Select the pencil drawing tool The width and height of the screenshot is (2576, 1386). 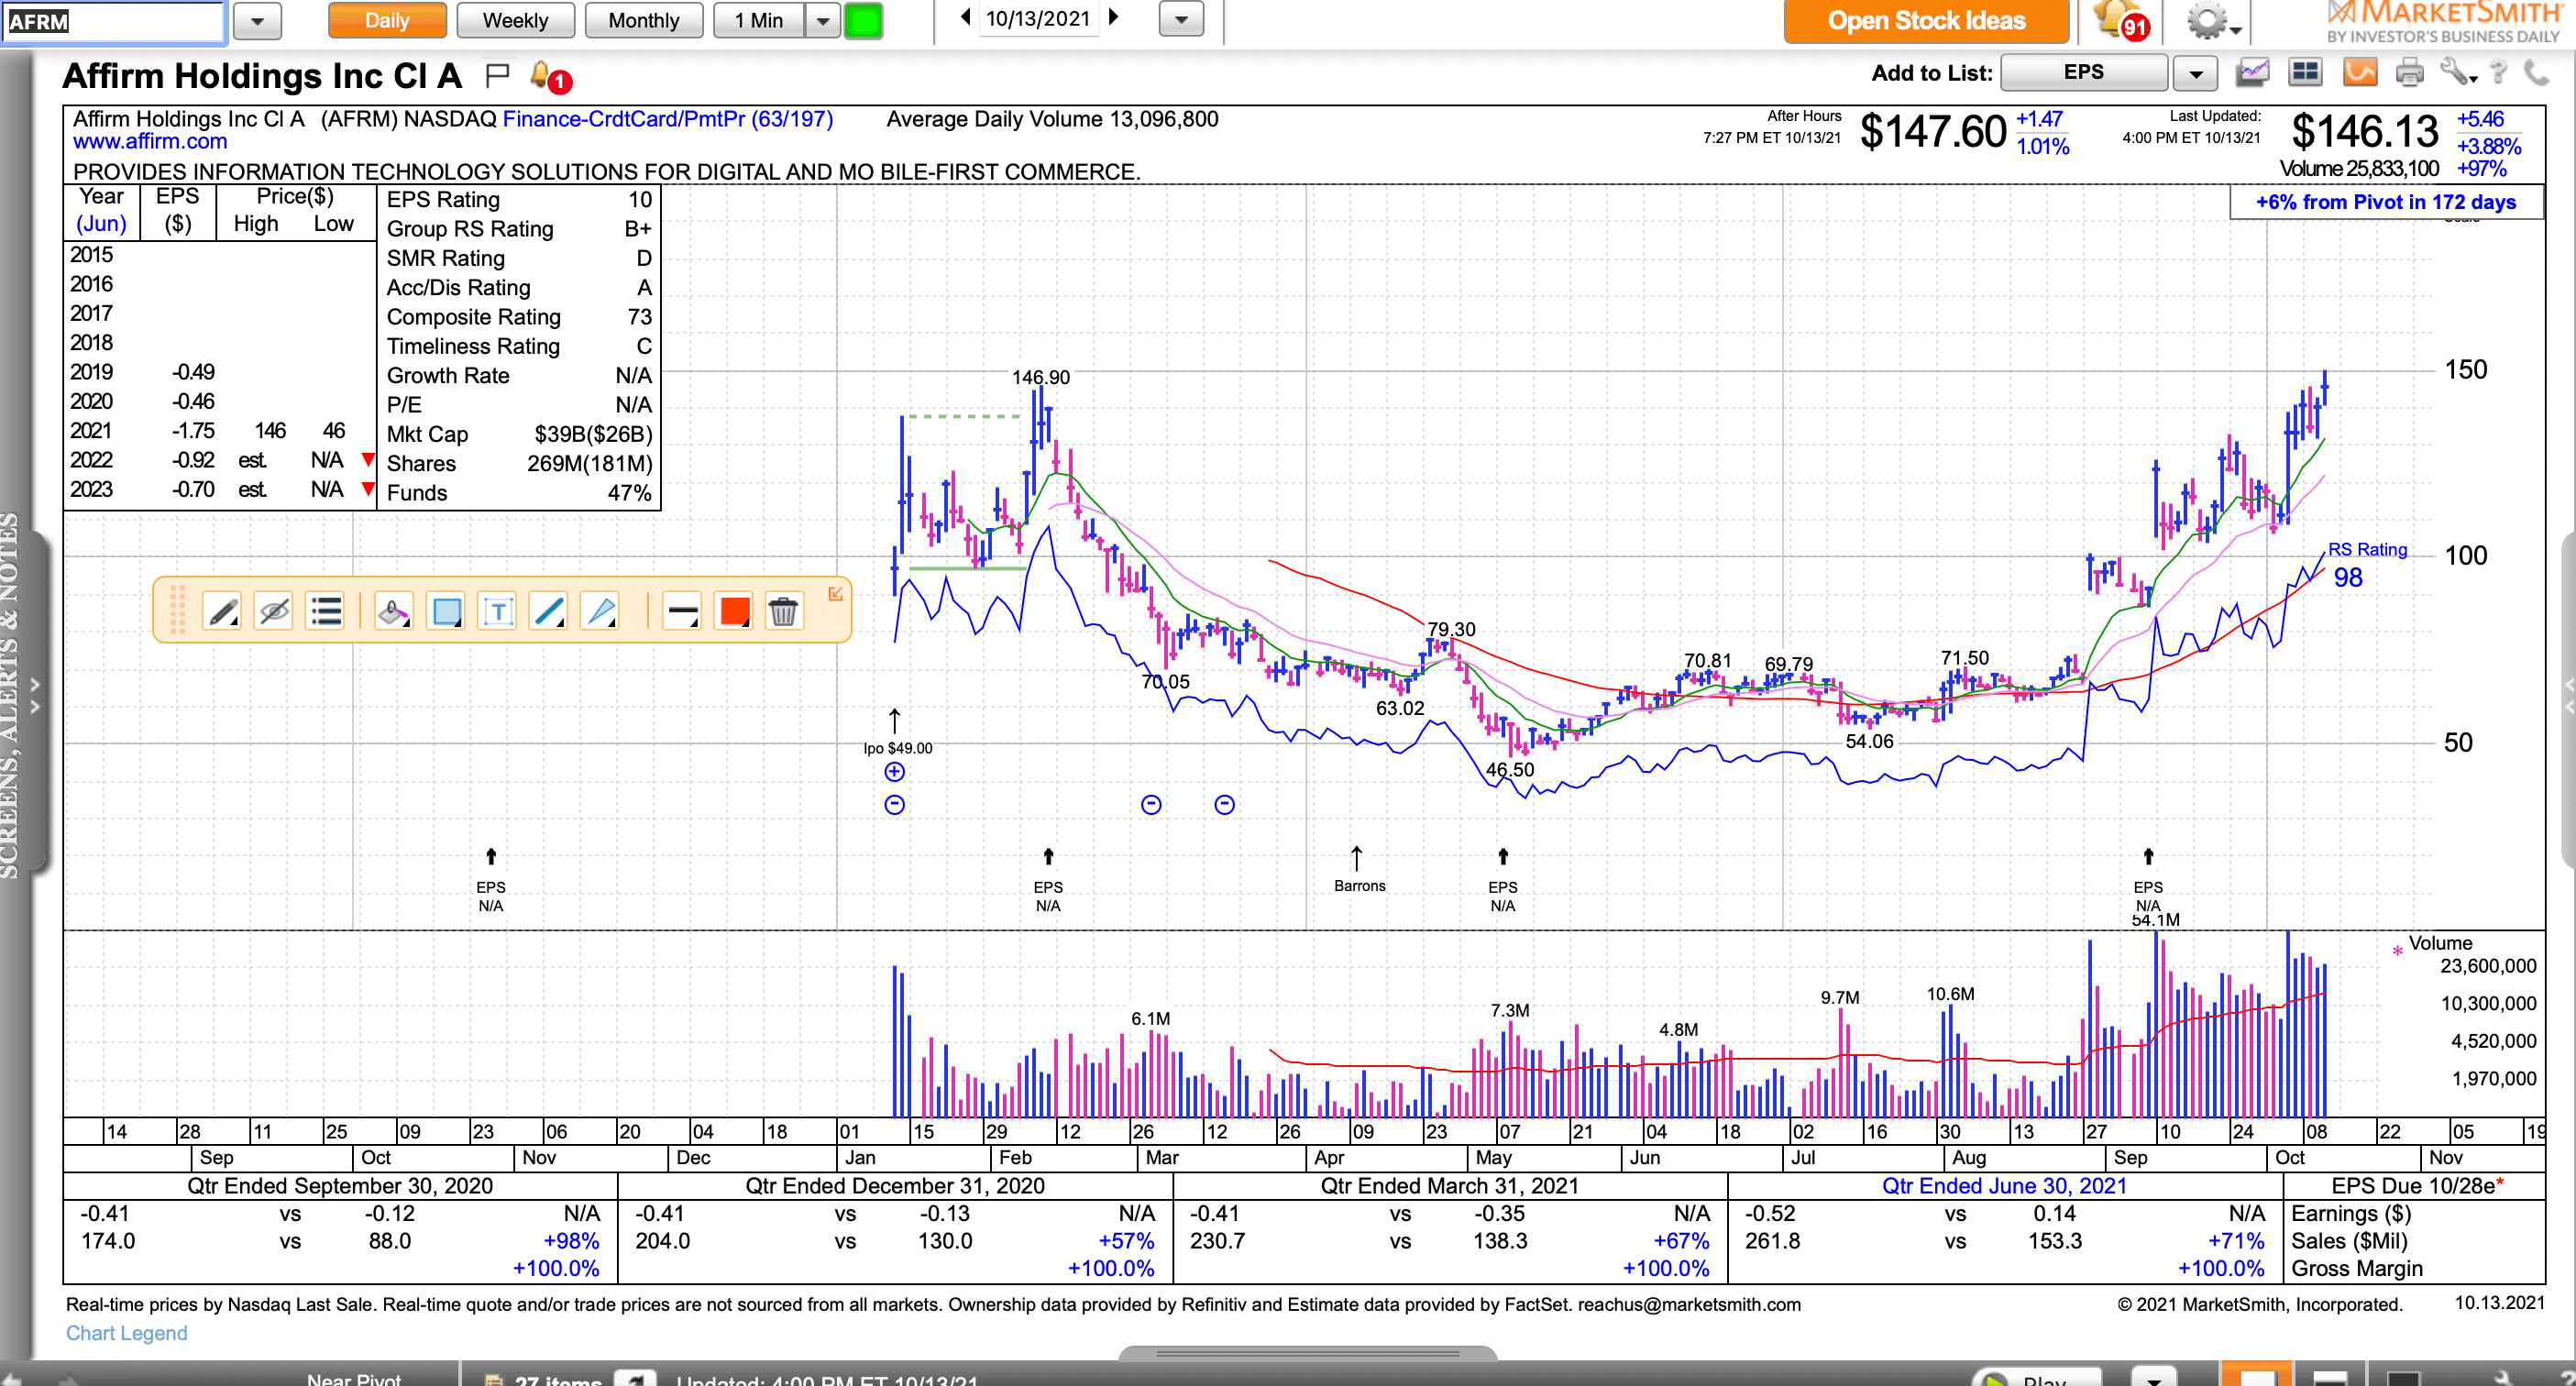[222, 610]
